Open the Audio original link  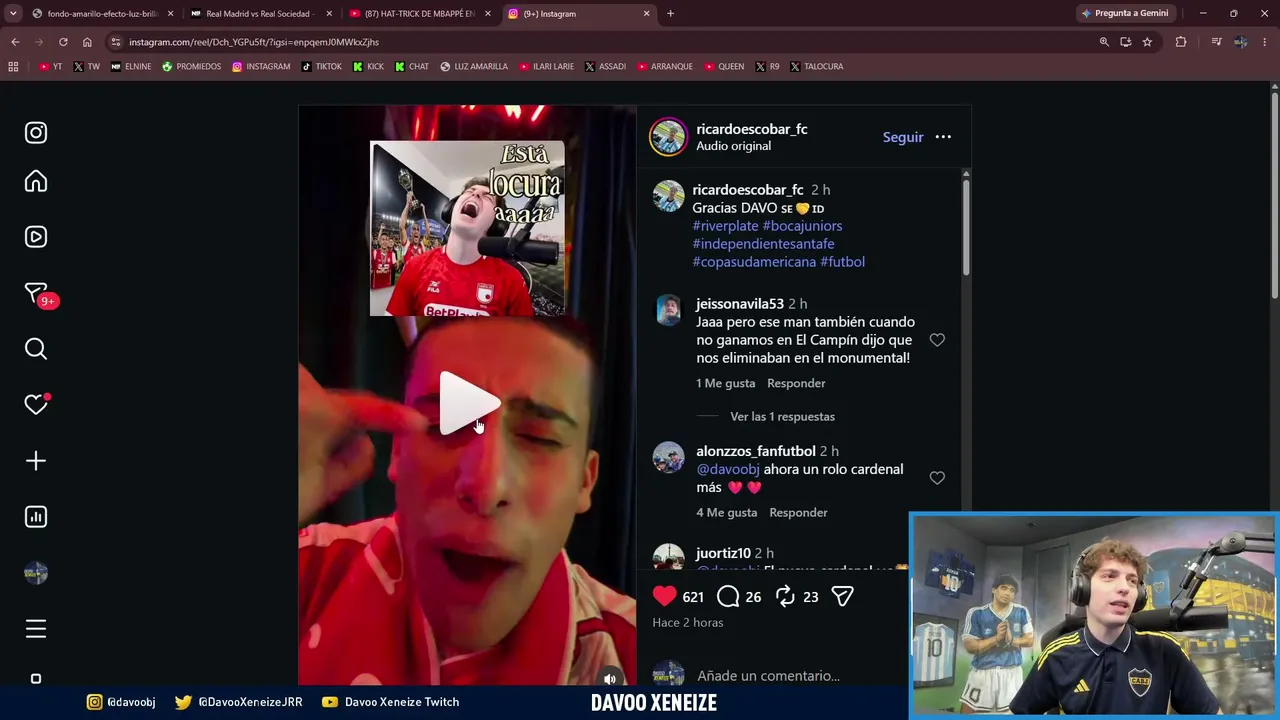click(x=733, y=146)
